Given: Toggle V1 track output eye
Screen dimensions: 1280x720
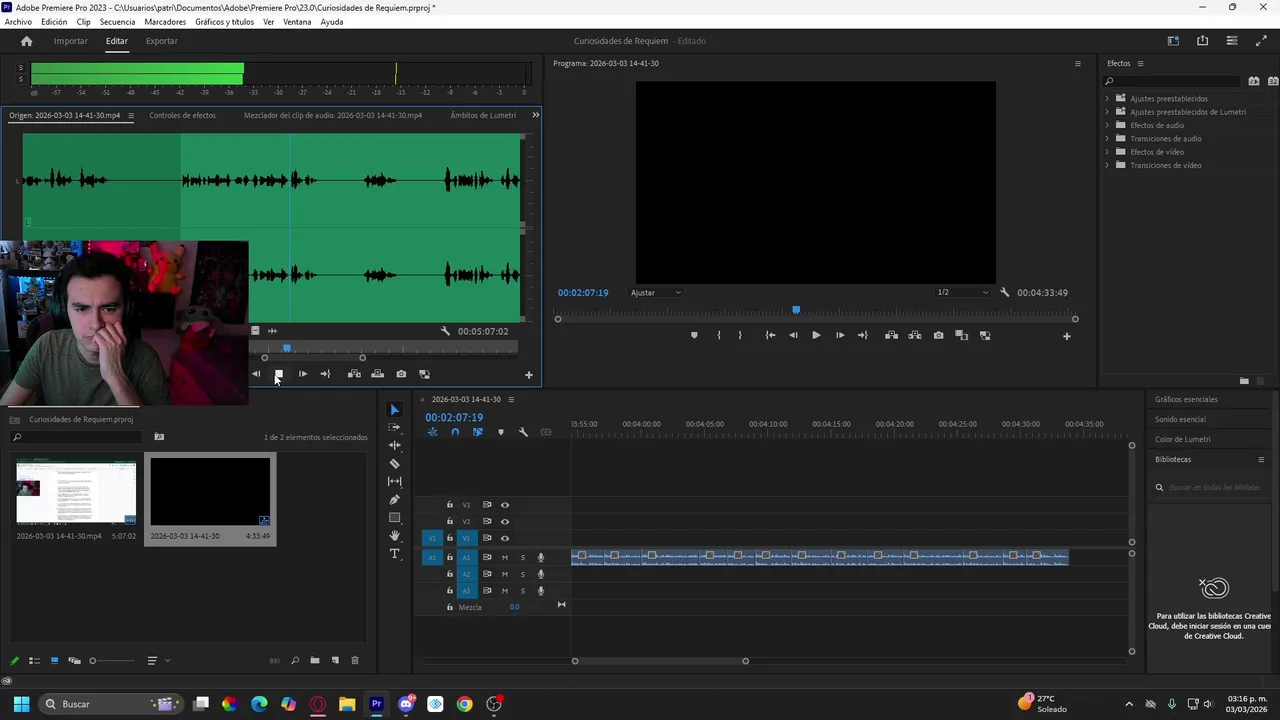Looking at the screenshot, I should point(504,538).
